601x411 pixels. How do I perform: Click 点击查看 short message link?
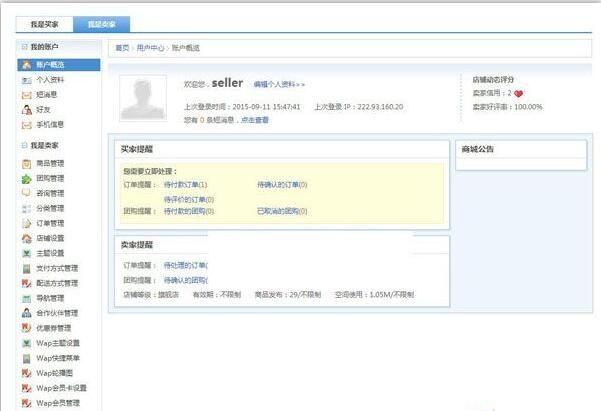pyautogui.click(x=255, y=120)
